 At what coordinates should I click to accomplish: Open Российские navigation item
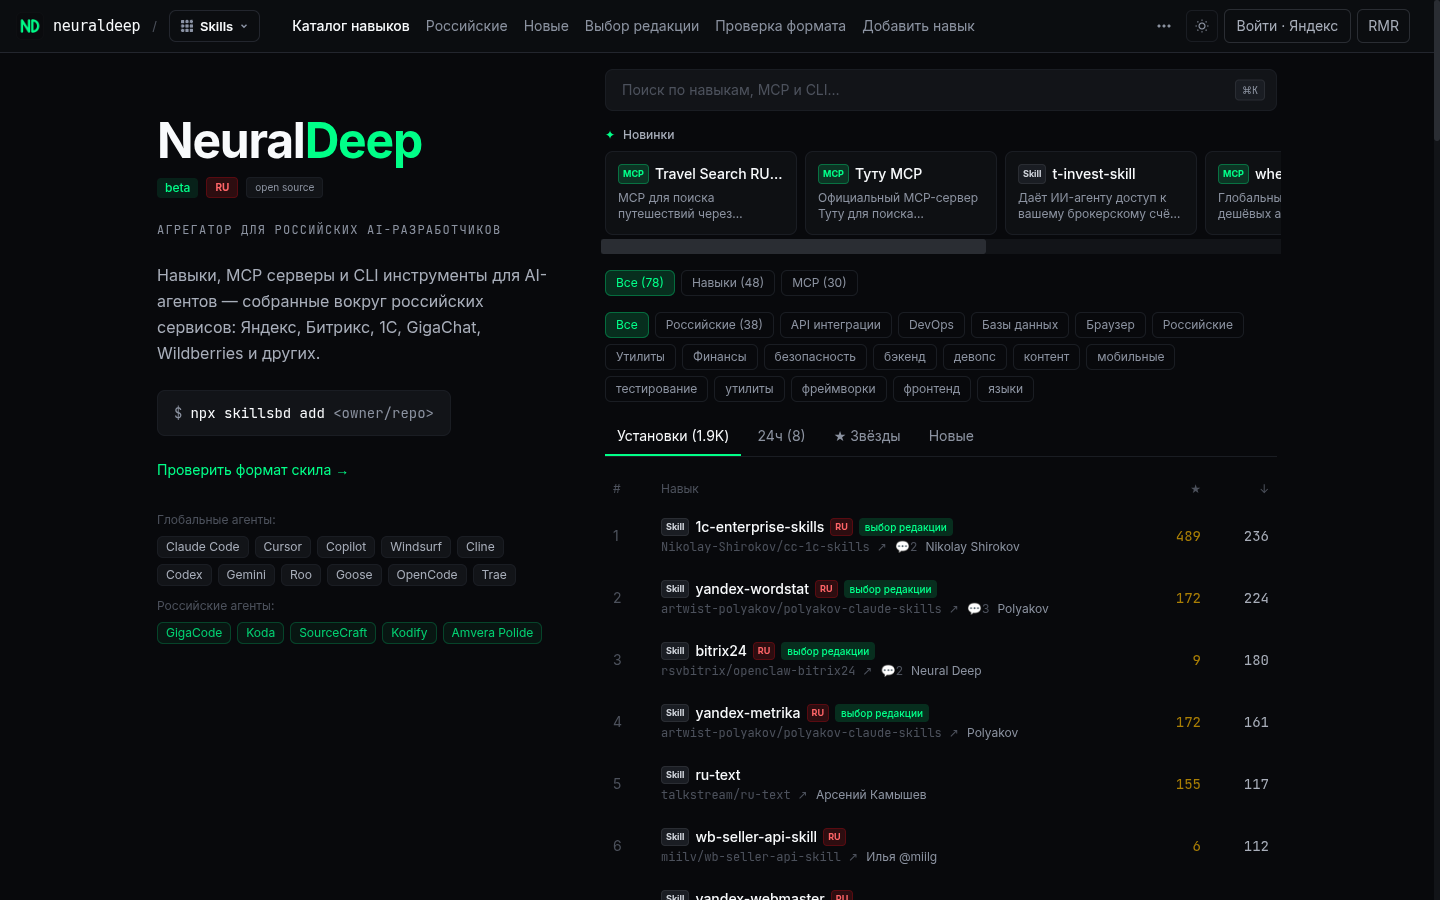point(467,26)
